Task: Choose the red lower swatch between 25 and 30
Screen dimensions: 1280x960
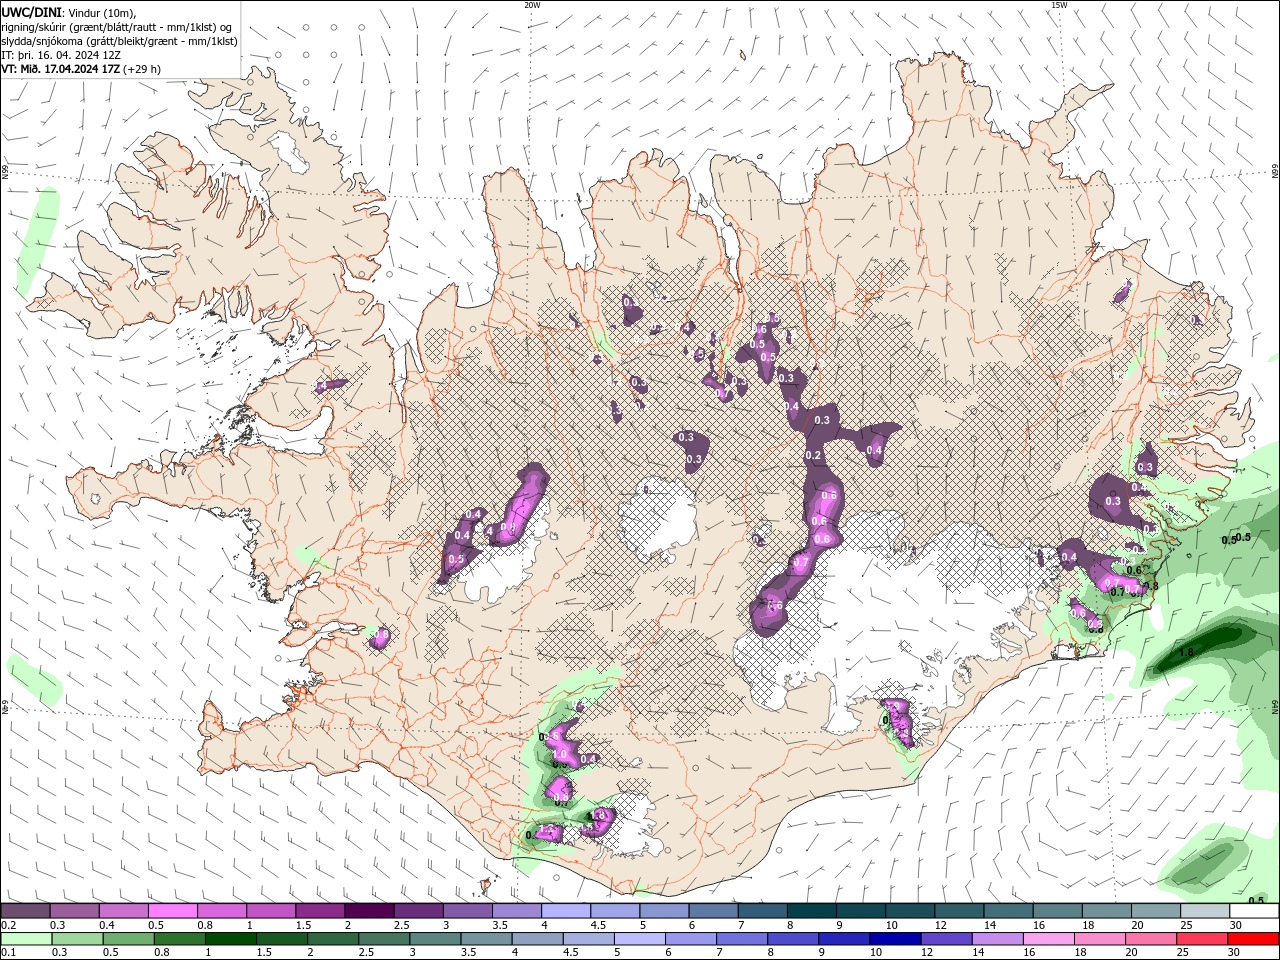Action: click(x=1203, y=939)
